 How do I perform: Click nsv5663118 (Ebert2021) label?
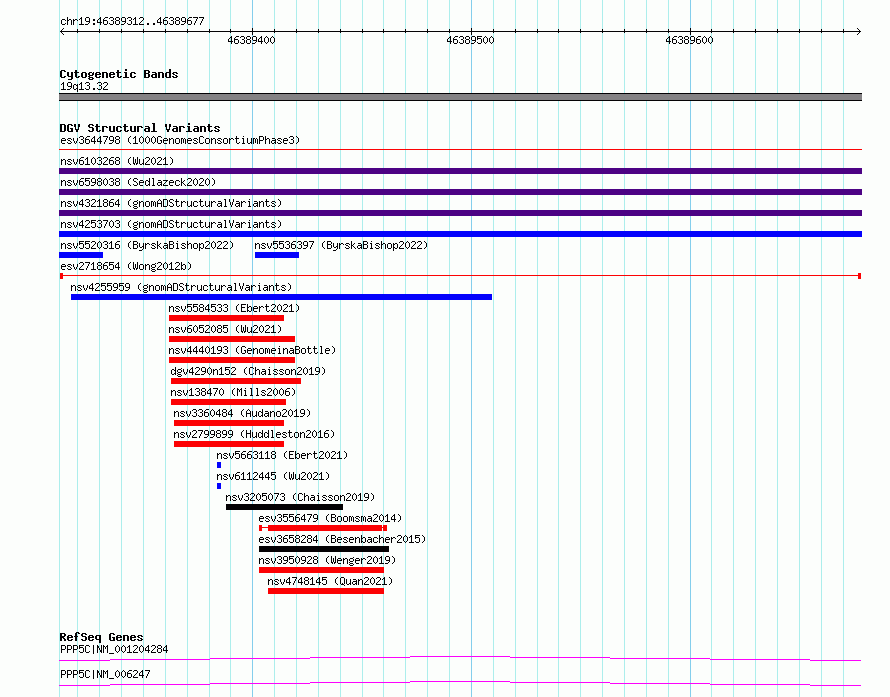pyautogui.click(x=282, y=455)
